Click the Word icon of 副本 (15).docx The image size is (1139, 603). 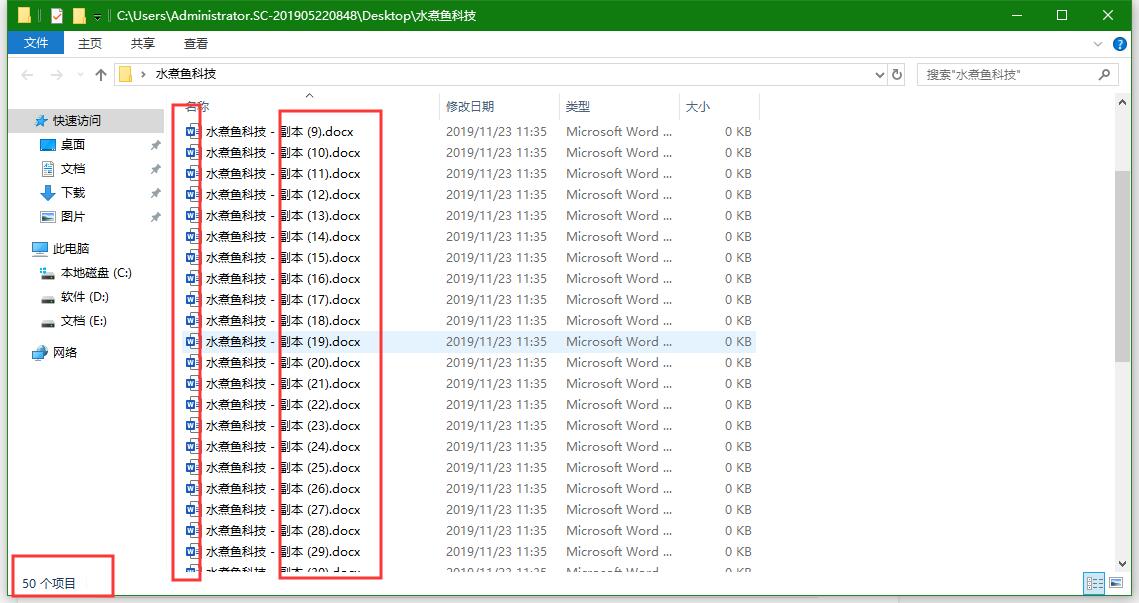[193, 258]
